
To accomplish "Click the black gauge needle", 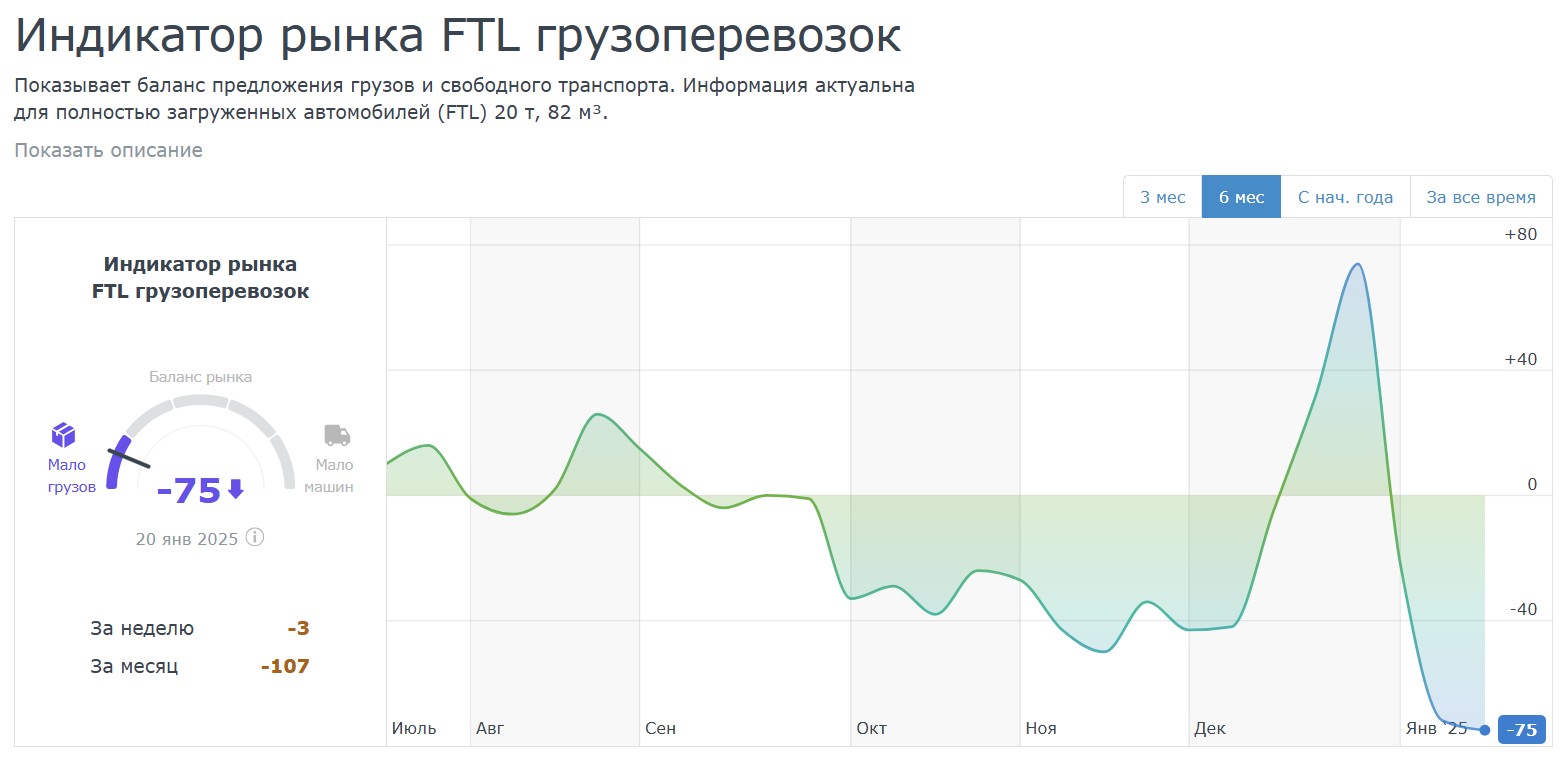I will point(129,459).
